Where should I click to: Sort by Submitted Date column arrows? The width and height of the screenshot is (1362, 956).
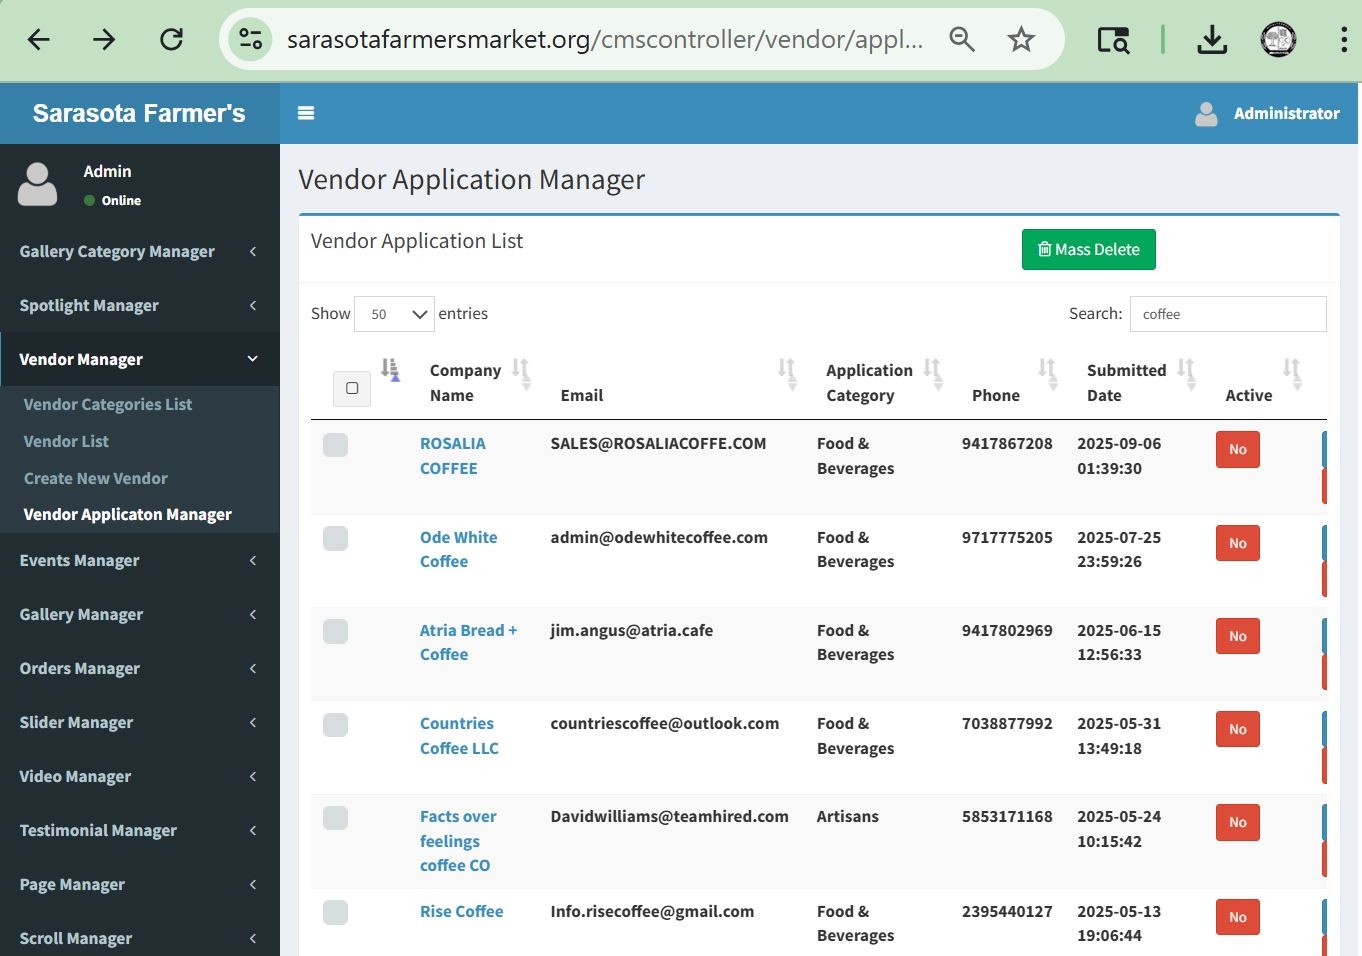click(x=1186, y=372)
